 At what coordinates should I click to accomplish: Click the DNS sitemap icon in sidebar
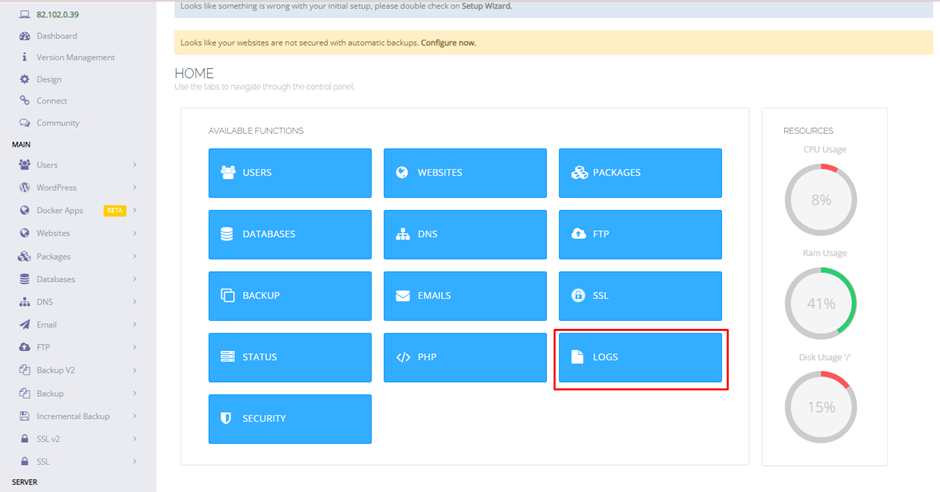(25, 302)
